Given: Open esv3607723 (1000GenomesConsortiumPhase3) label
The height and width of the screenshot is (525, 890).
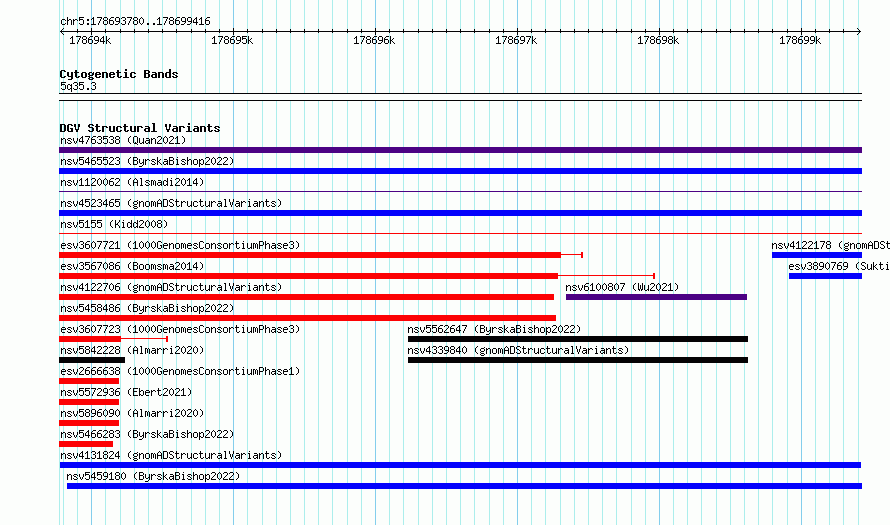Looking at the screenshot, I should (x=180, y=329).
